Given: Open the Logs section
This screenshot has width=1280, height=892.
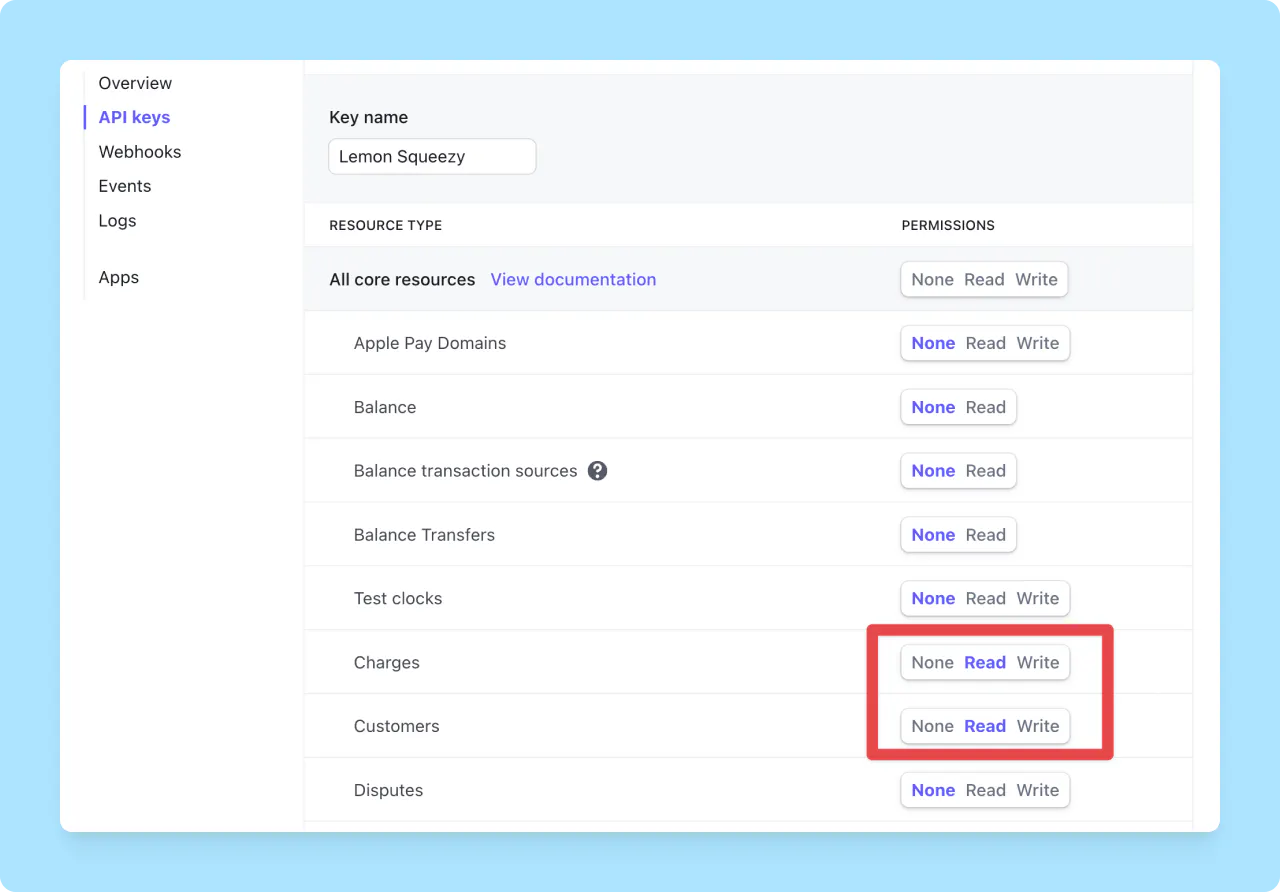Looking at the screenshot, I should coord(117,220).
